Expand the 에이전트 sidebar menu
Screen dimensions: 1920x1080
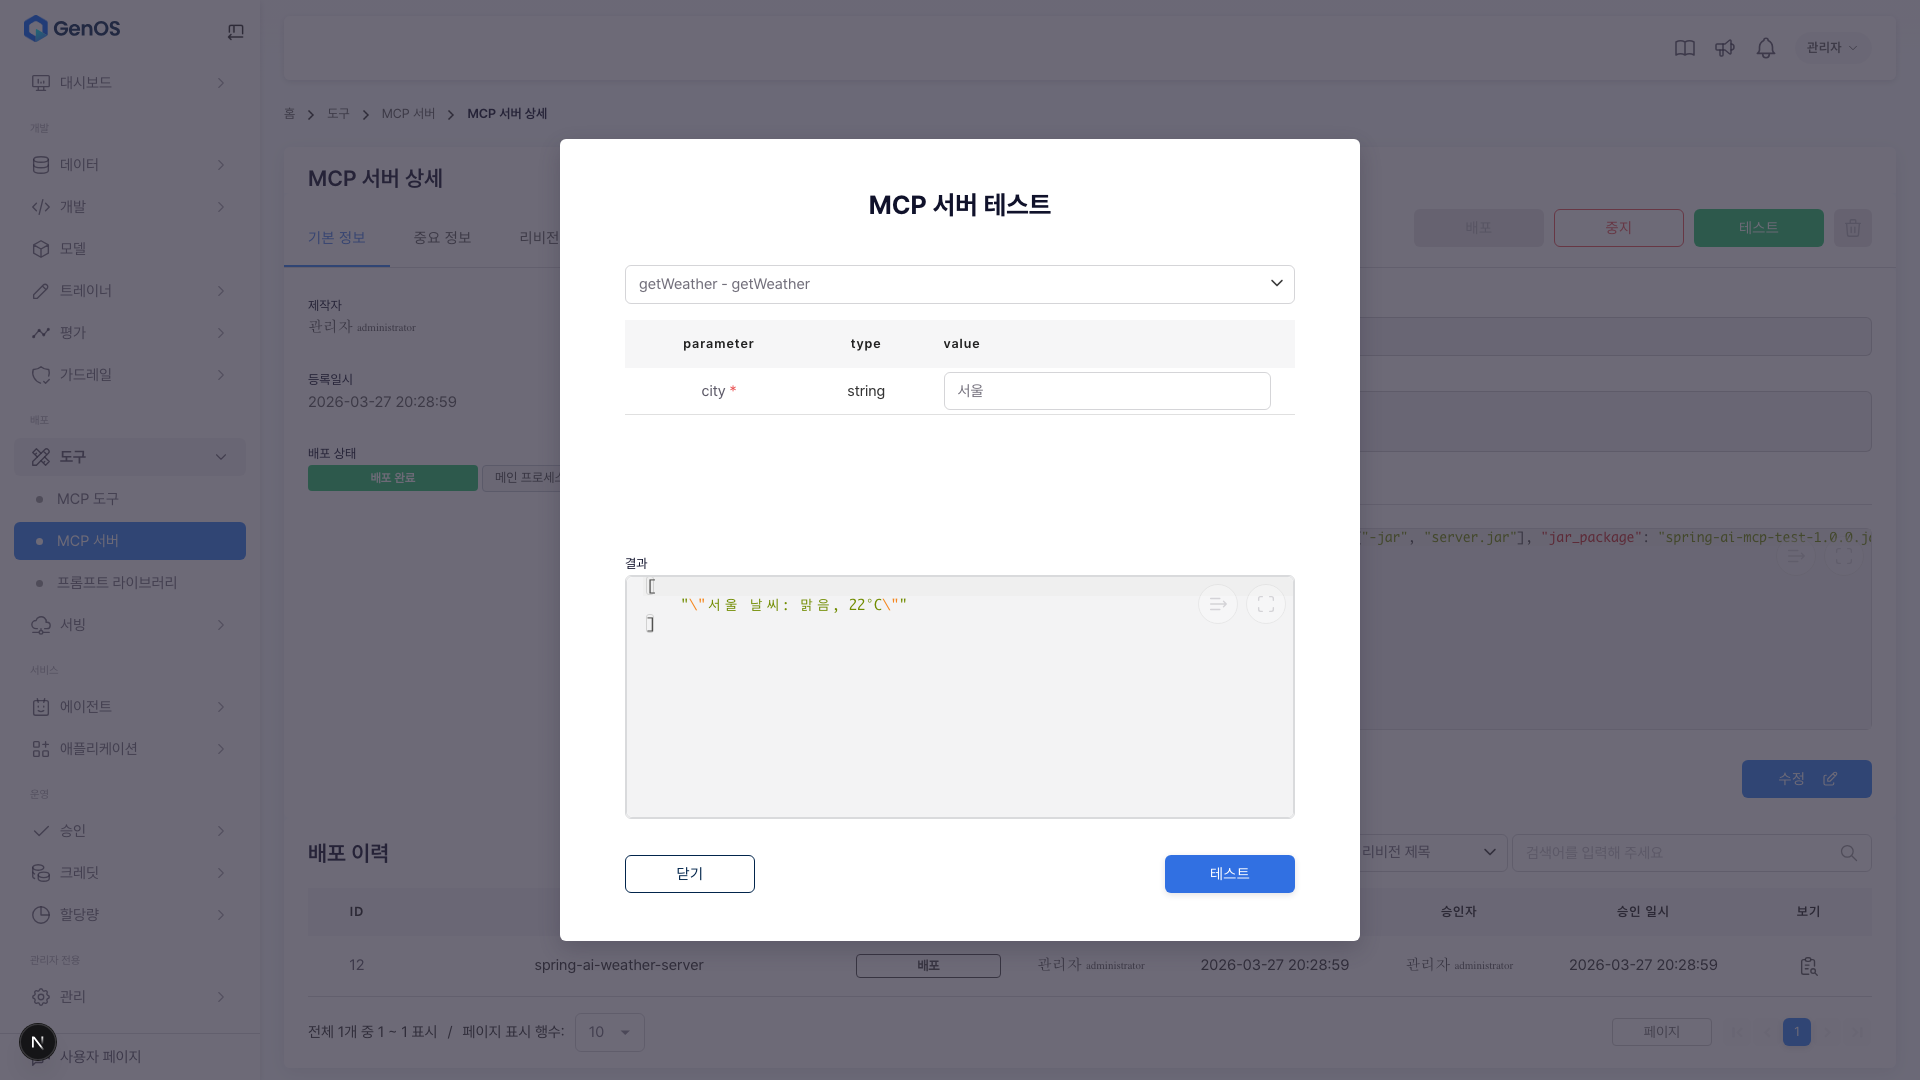(129, 707)
